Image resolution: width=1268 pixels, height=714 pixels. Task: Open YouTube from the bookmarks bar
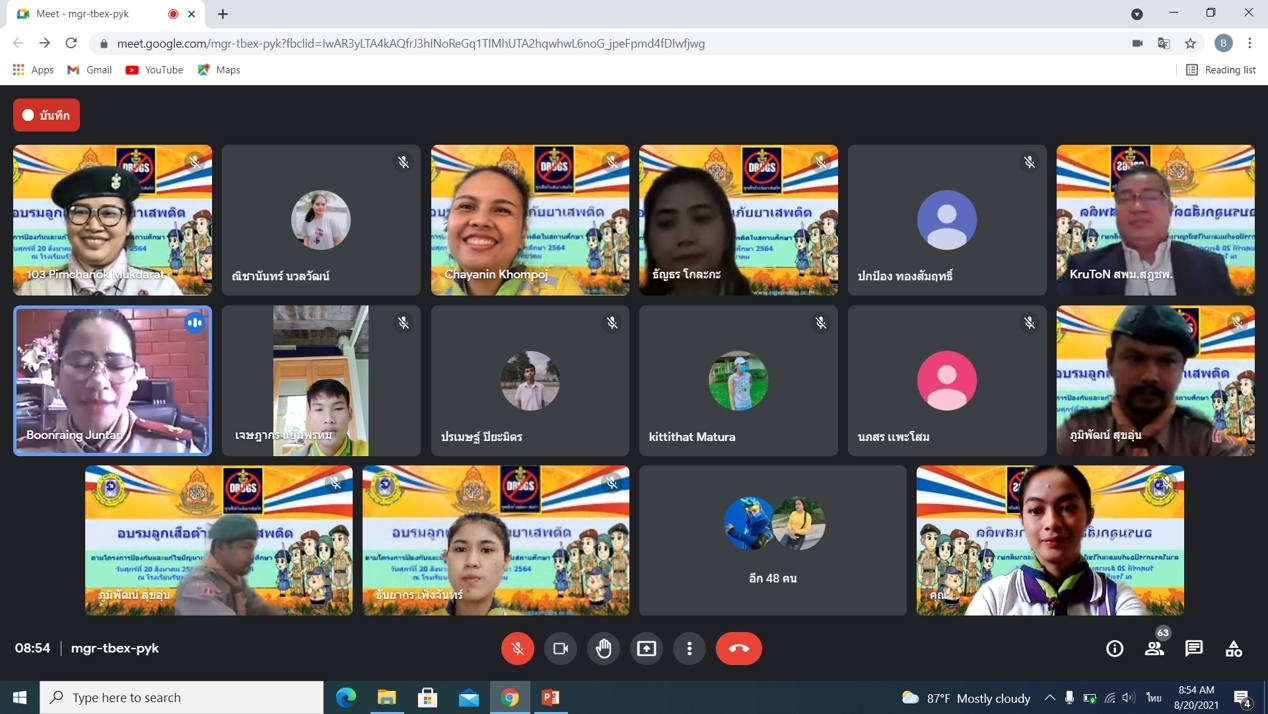point(154,70)
